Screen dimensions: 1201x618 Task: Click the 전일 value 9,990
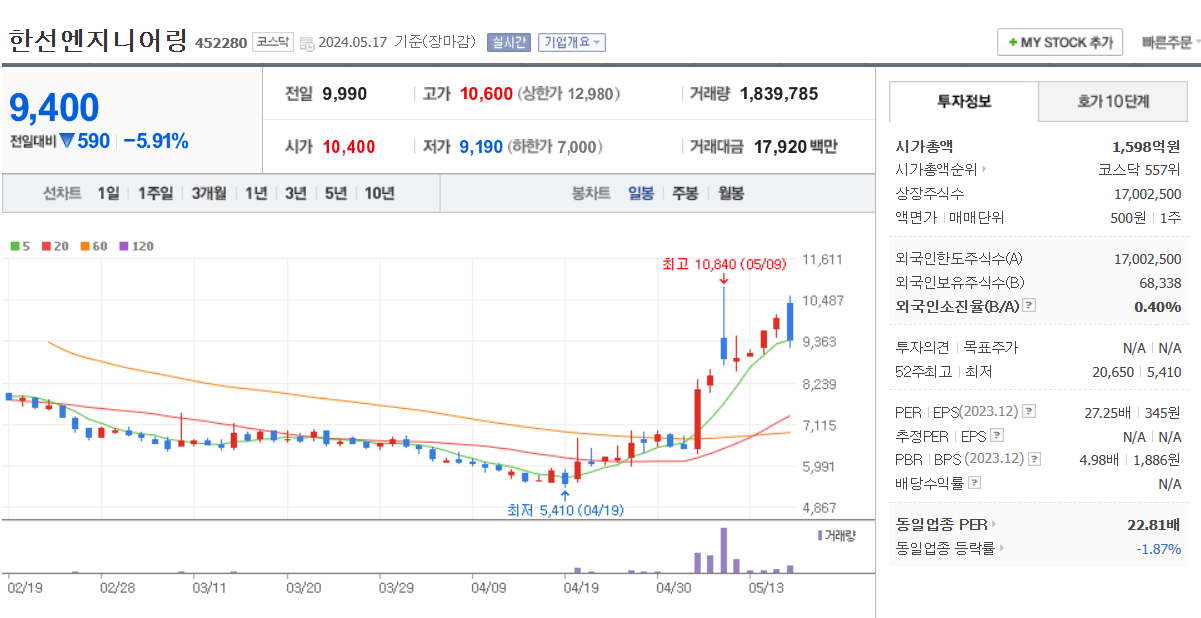(344, 94)
